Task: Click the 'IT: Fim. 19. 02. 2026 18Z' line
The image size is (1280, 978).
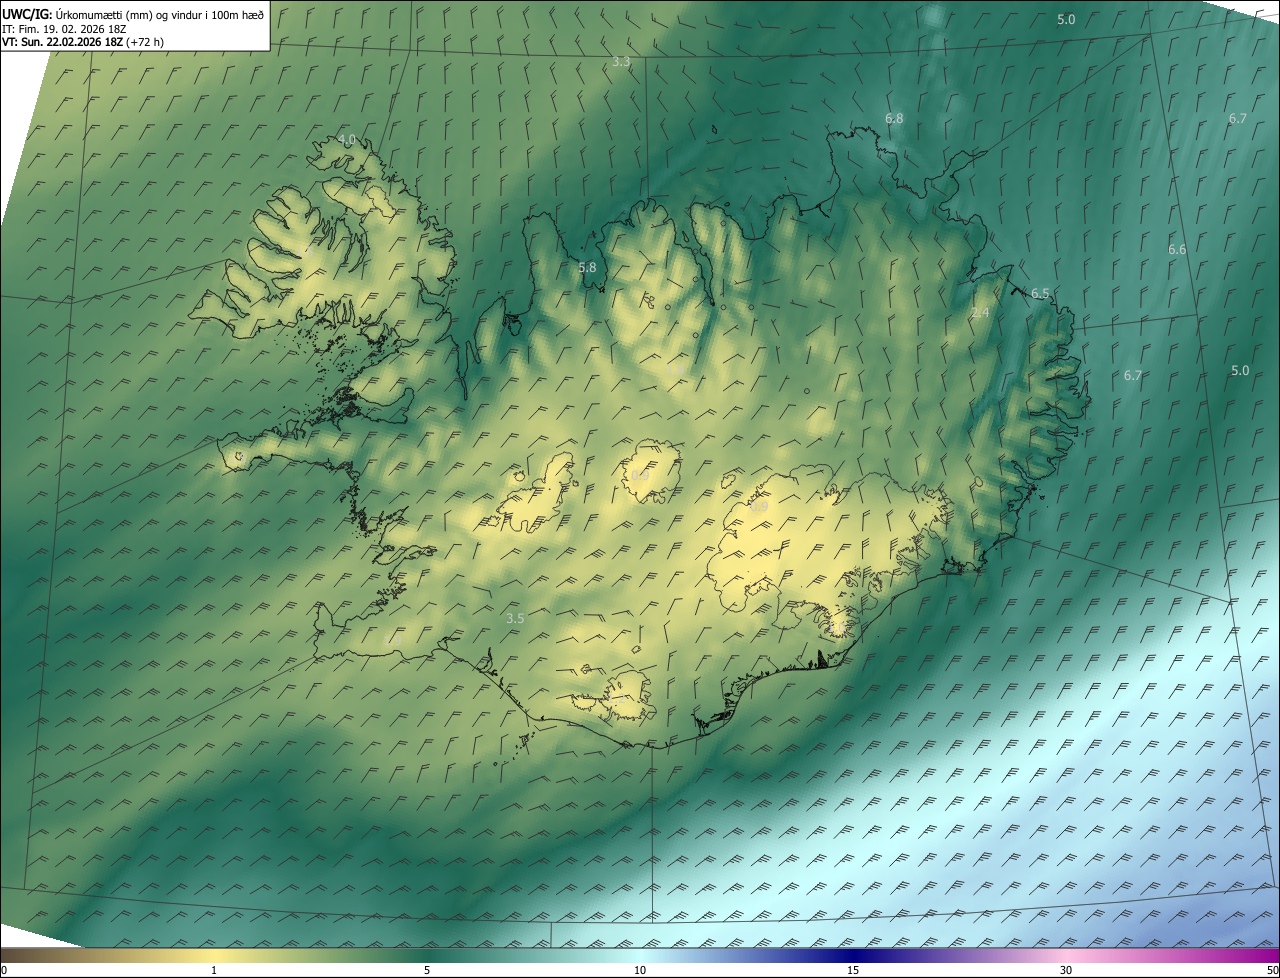Action: (64, 29)
